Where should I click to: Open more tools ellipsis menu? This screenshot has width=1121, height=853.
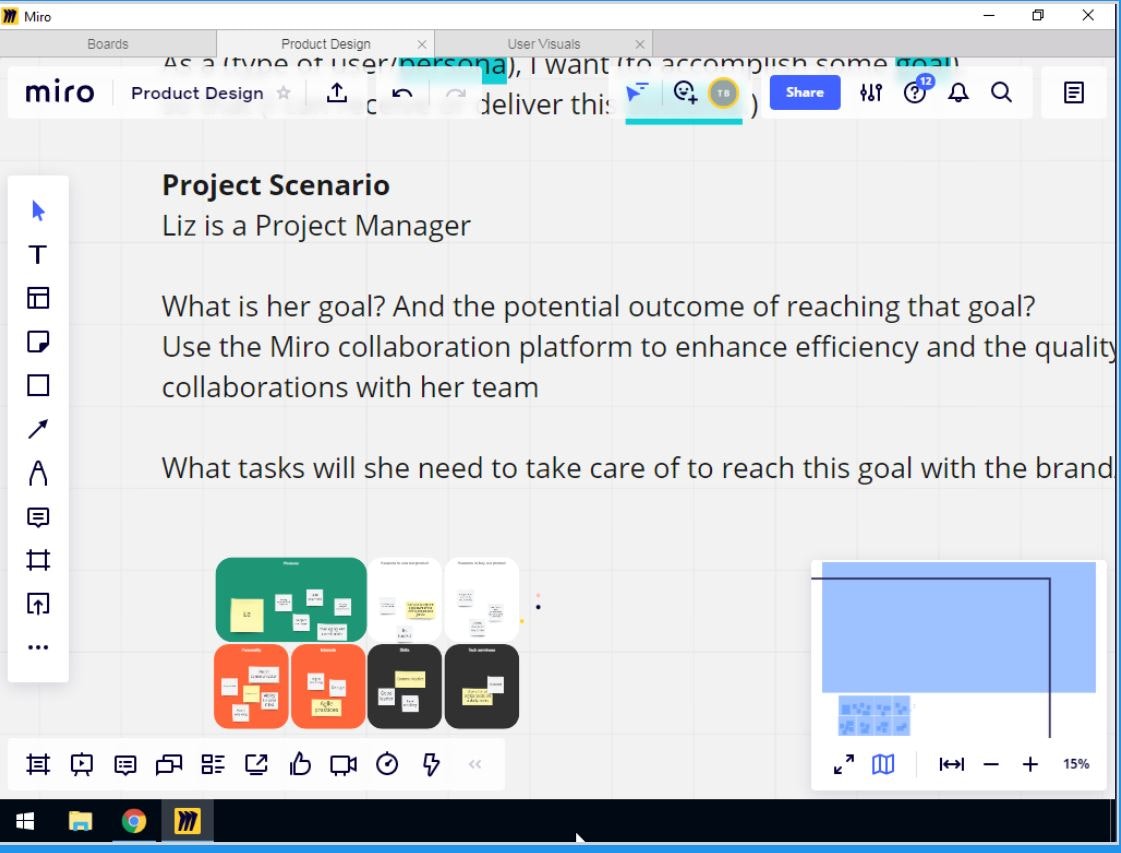[38, 647]
